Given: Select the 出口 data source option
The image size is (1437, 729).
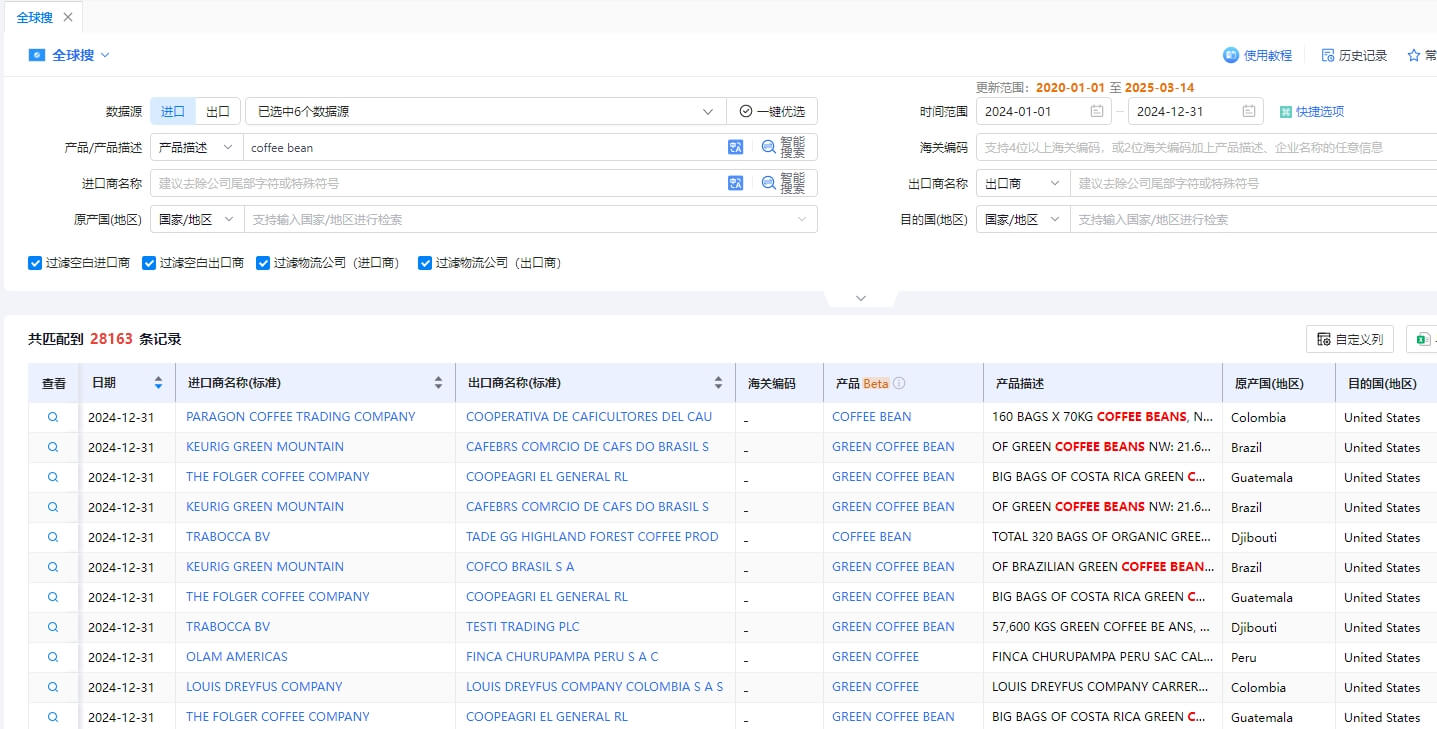Looking at the screenshot, I should point(218,111).
